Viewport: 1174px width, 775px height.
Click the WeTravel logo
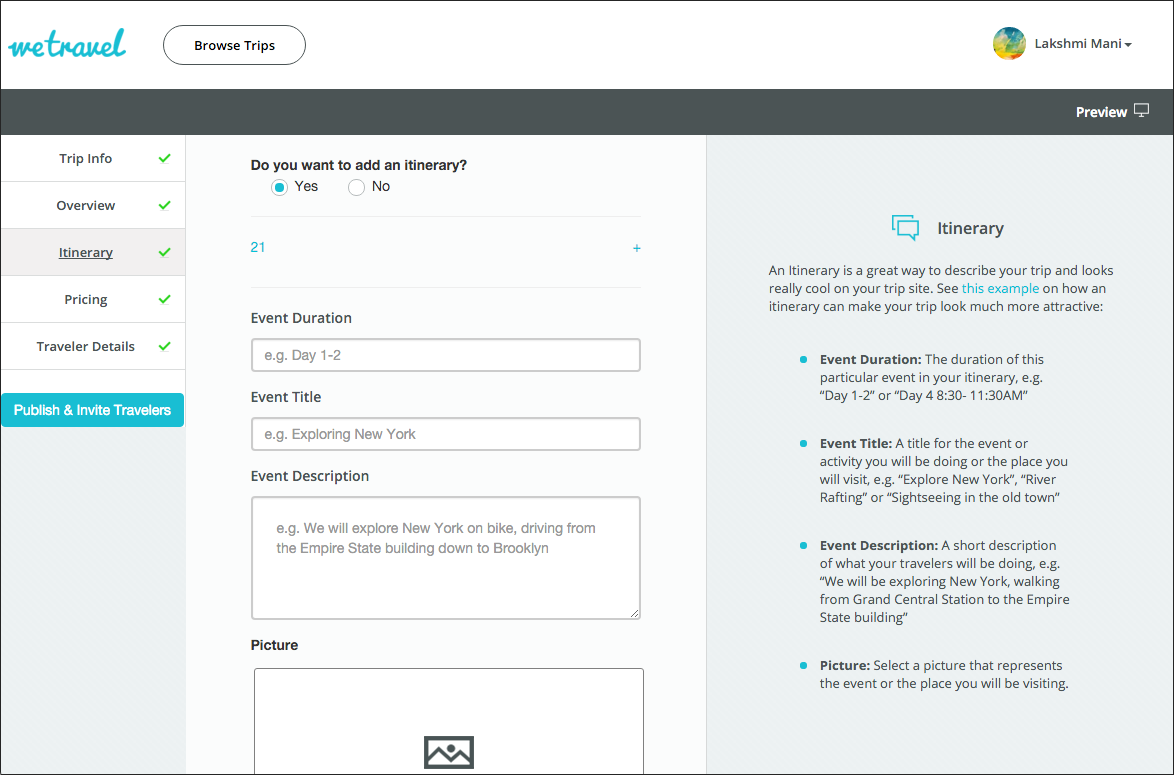[x=67, y=45]
